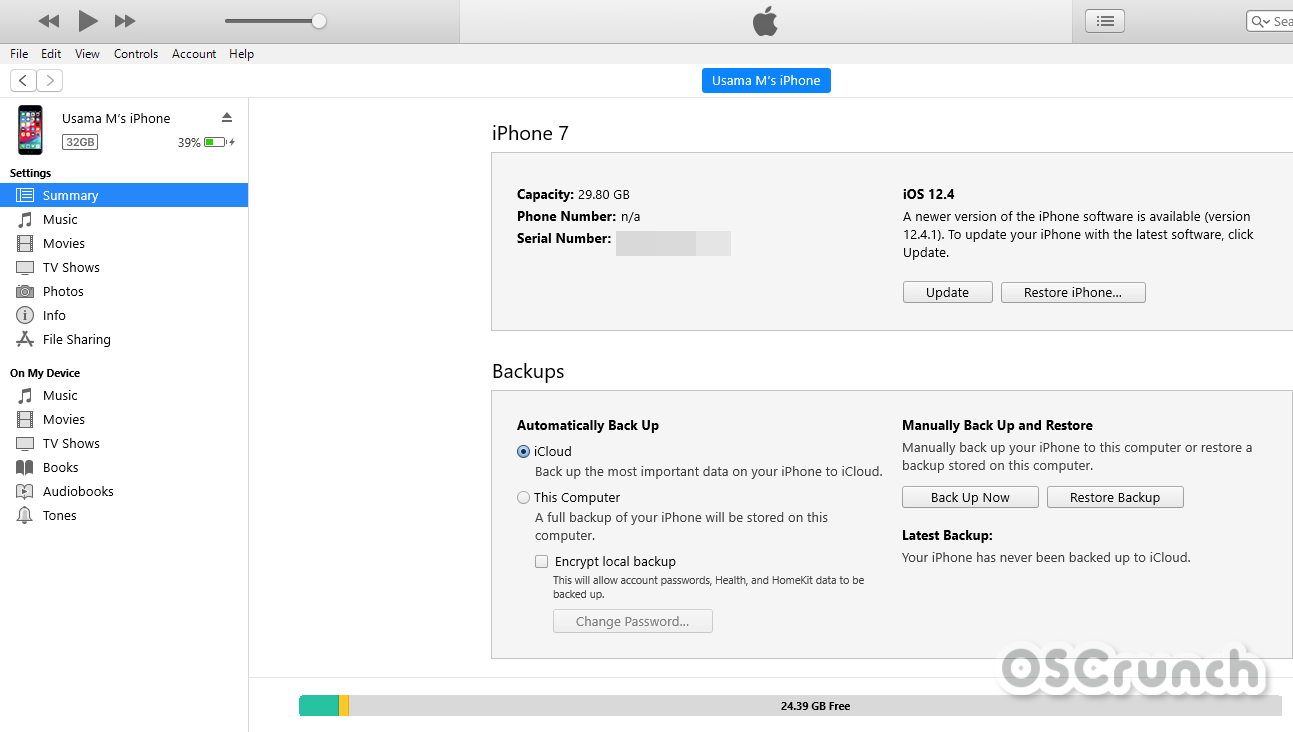Click the On My Device Music icon
This screenshot has width=1293, height=732.
(25, 395)
